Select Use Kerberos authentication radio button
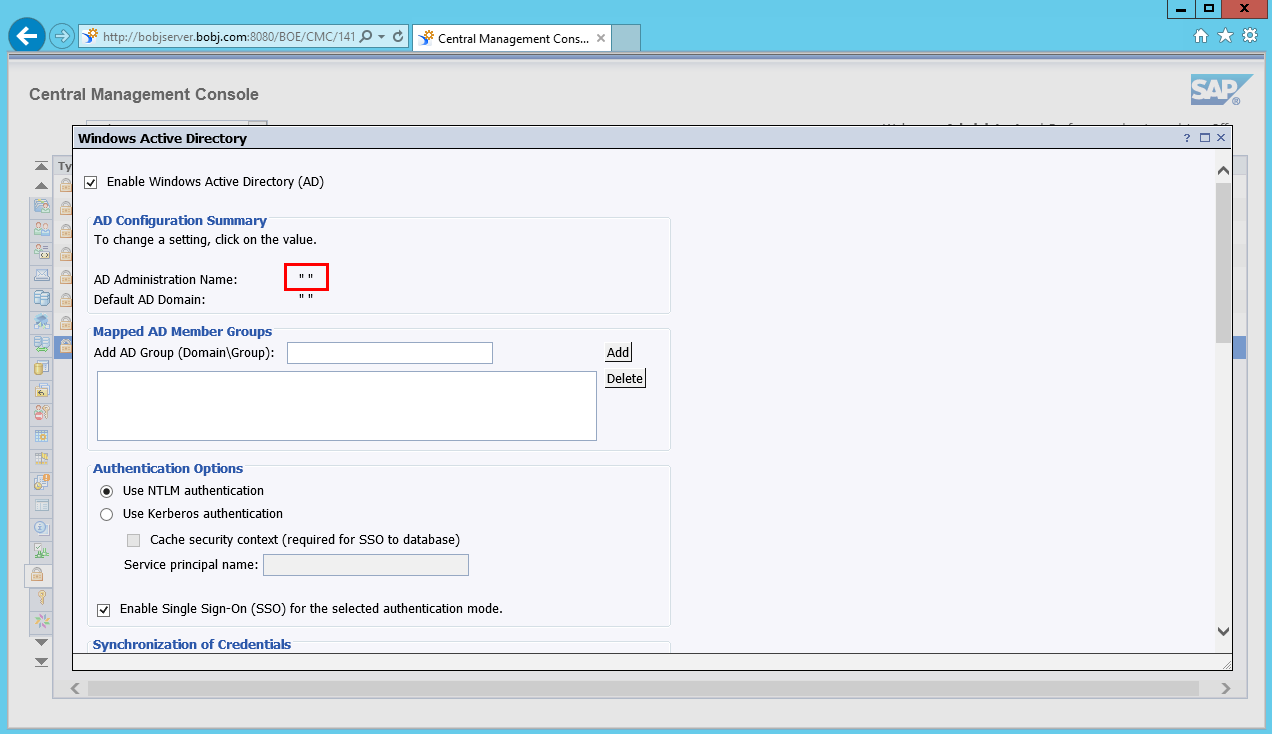 107,514
